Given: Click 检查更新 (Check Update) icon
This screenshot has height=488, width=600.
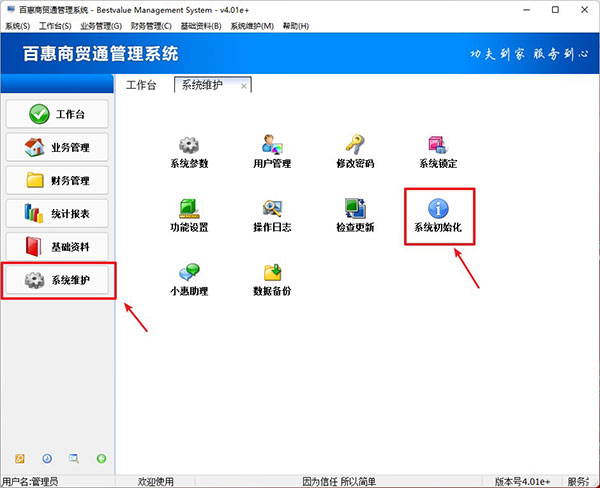Looking at the screenshot, I should click(355, 209).
